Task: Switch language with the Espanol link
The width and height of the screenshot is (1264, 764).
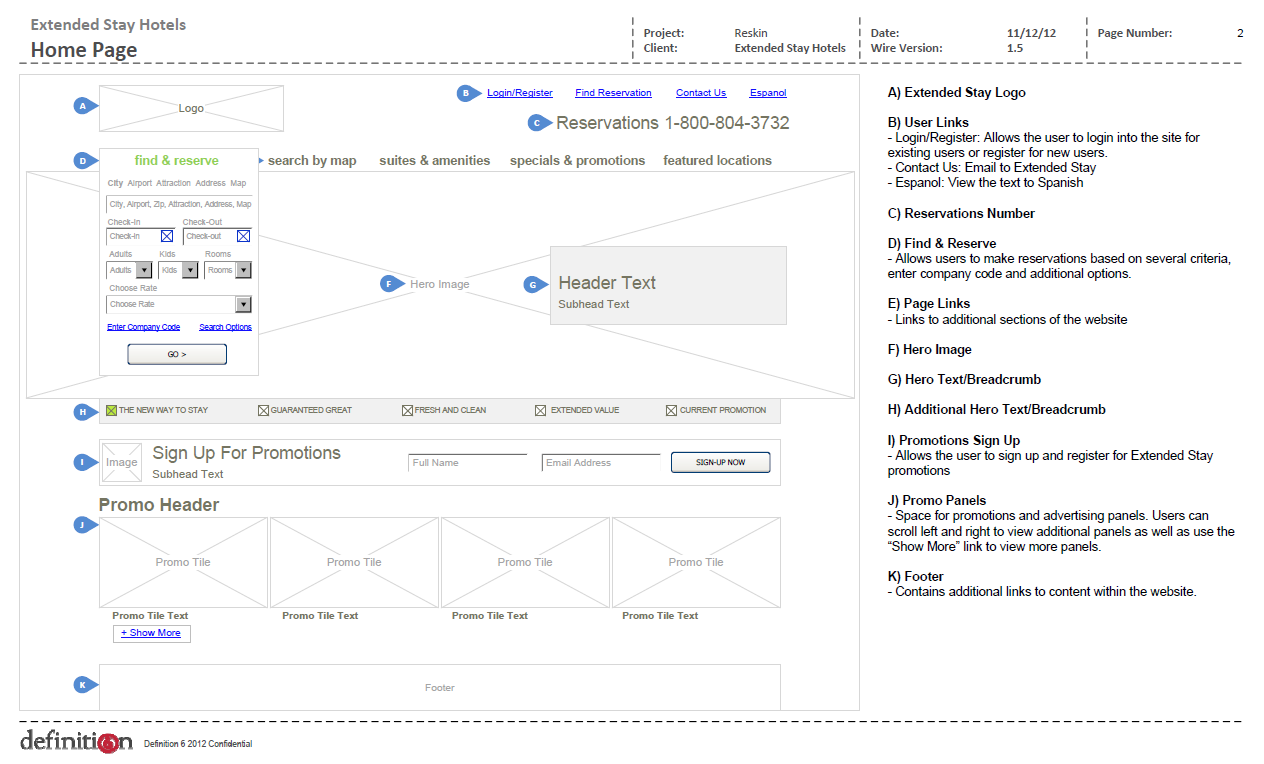Action: [768, 93]
